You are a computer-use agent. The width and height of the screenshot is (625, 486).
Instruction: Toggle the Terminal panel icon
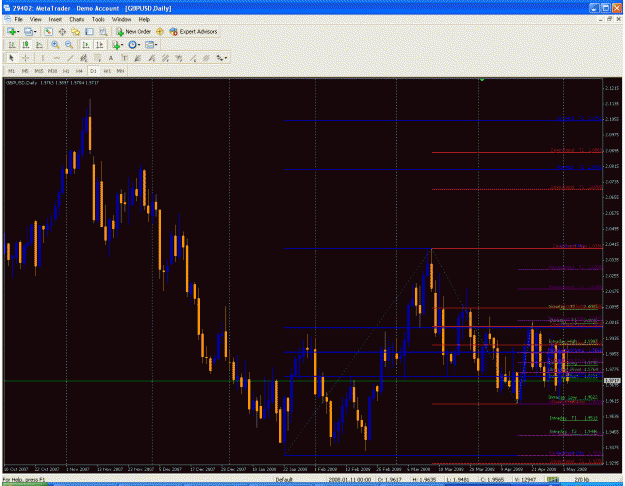click(89, 31)
